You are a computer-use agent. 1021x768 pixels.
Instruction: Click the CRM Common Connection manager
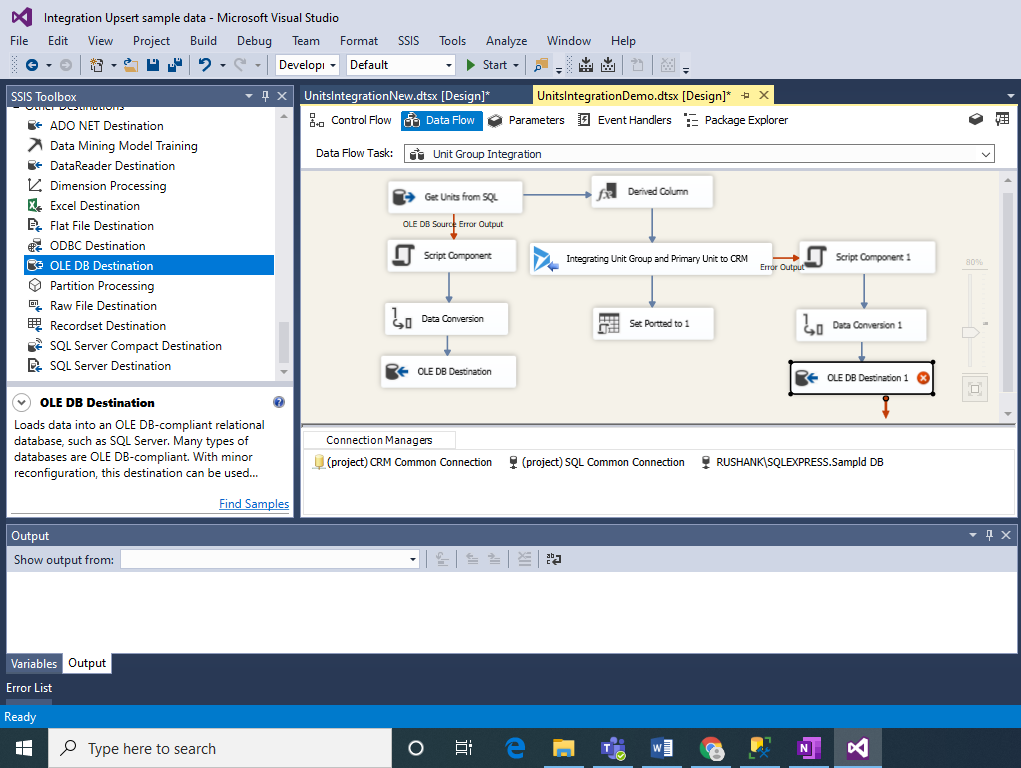[x=403, y=462]
